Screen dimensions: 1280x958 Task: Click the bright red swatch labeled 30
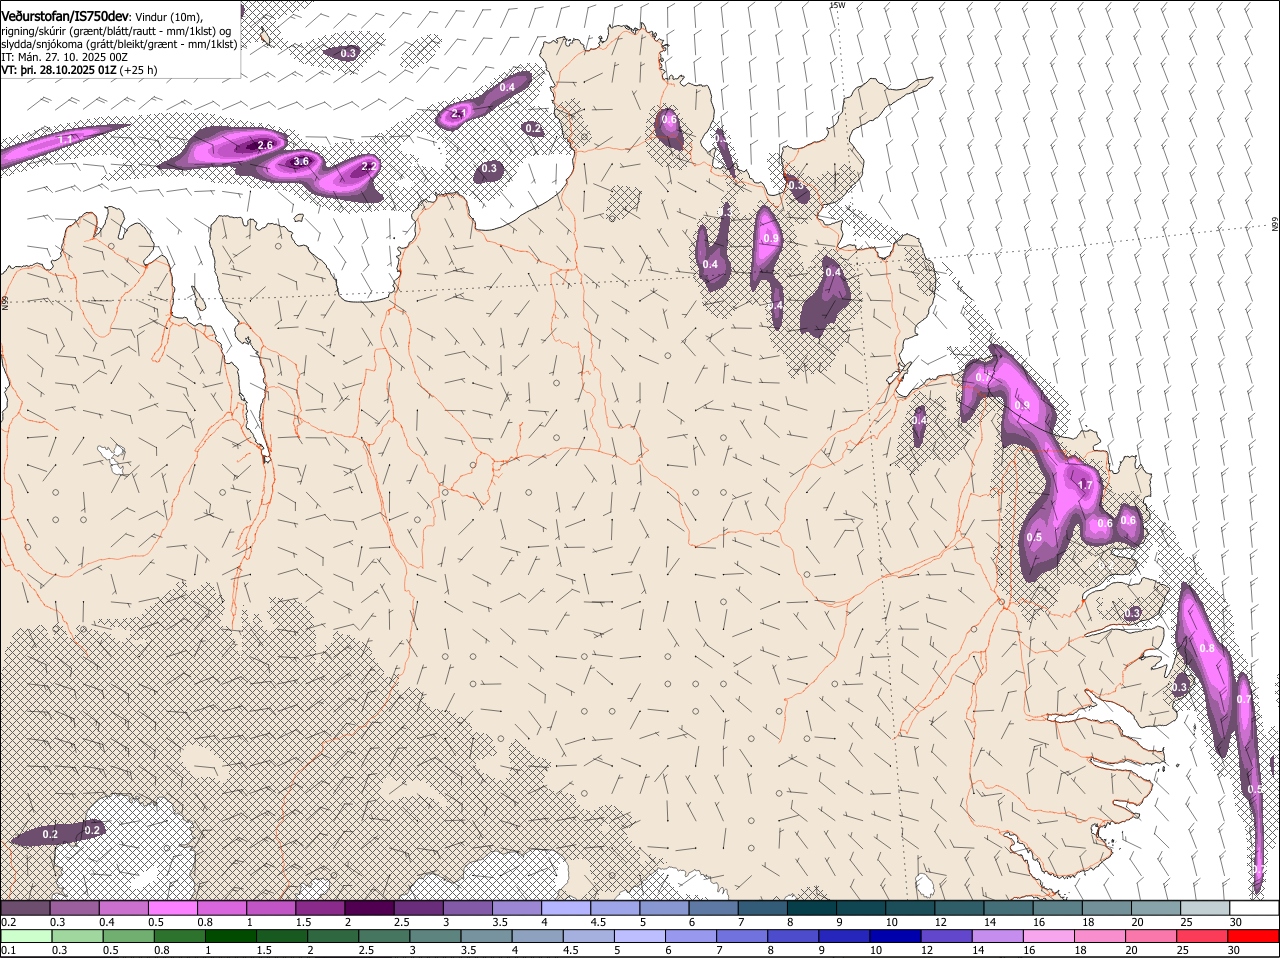pyautogui.click(x=1254, y=936)
